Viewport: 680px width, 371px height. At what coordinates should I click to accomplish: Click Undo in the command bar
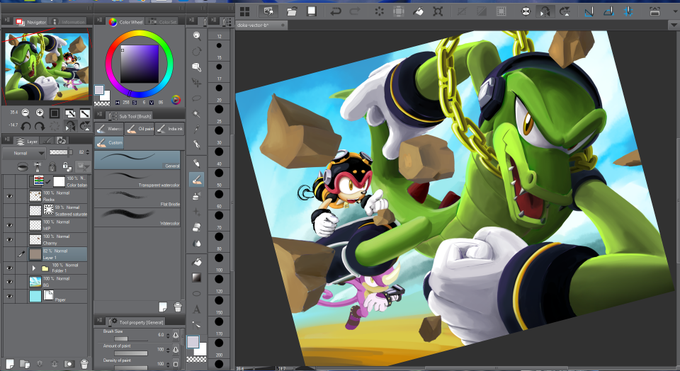point(335,12)
